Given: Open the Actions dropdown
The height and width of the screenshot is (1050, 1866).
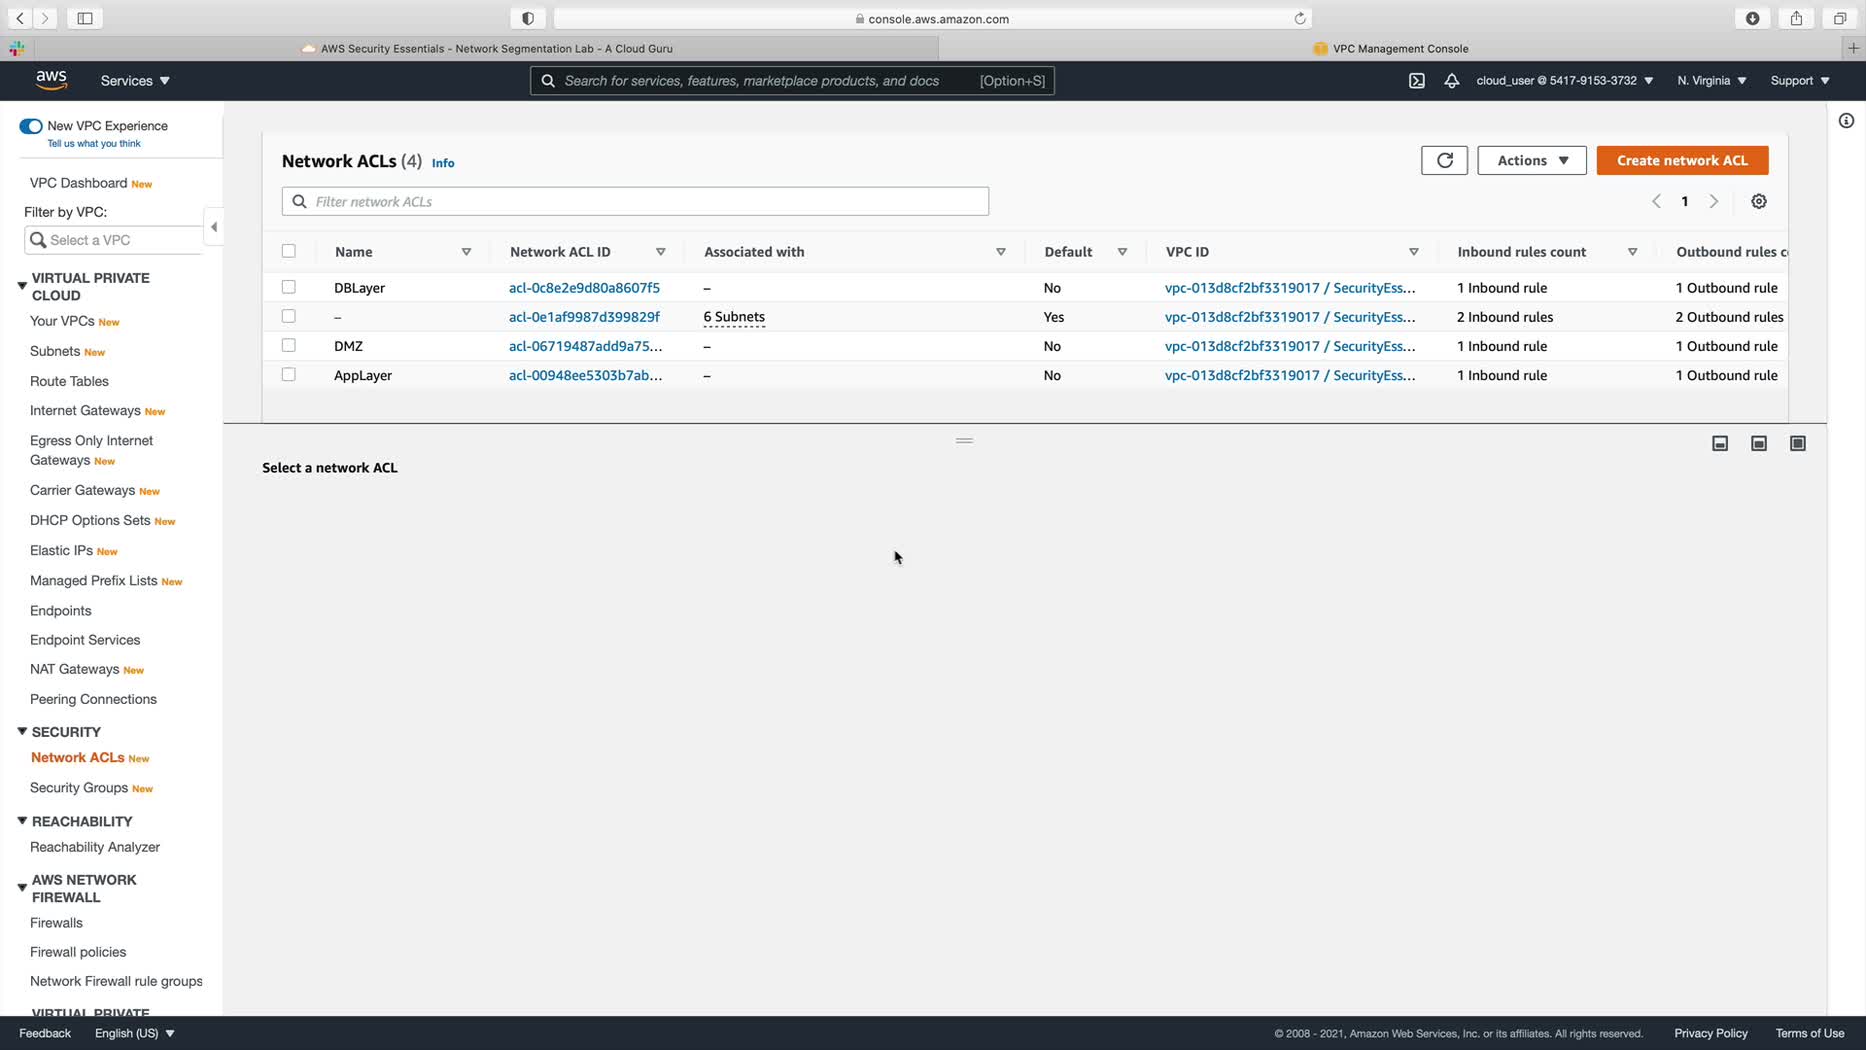Looking at the screenshot, I should coord(1532,160).
